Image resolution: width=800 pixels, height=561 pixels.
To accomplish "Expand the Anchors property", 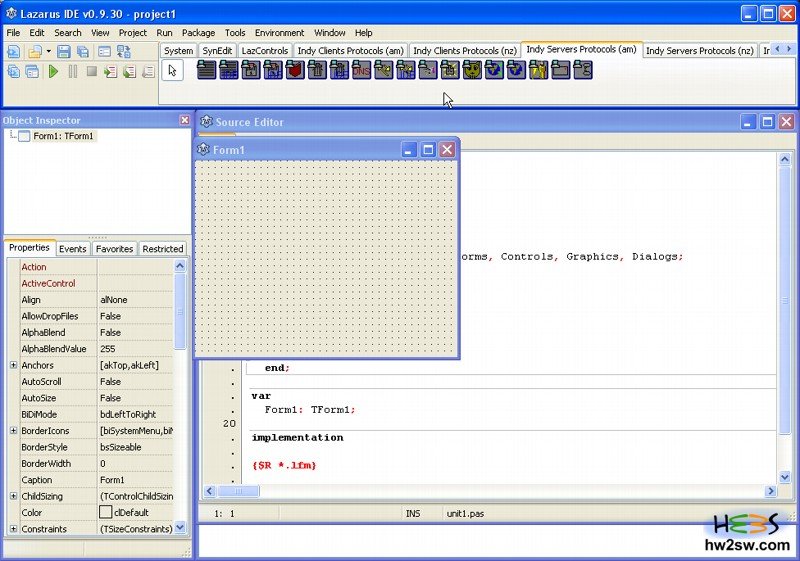I will [13, 365].
